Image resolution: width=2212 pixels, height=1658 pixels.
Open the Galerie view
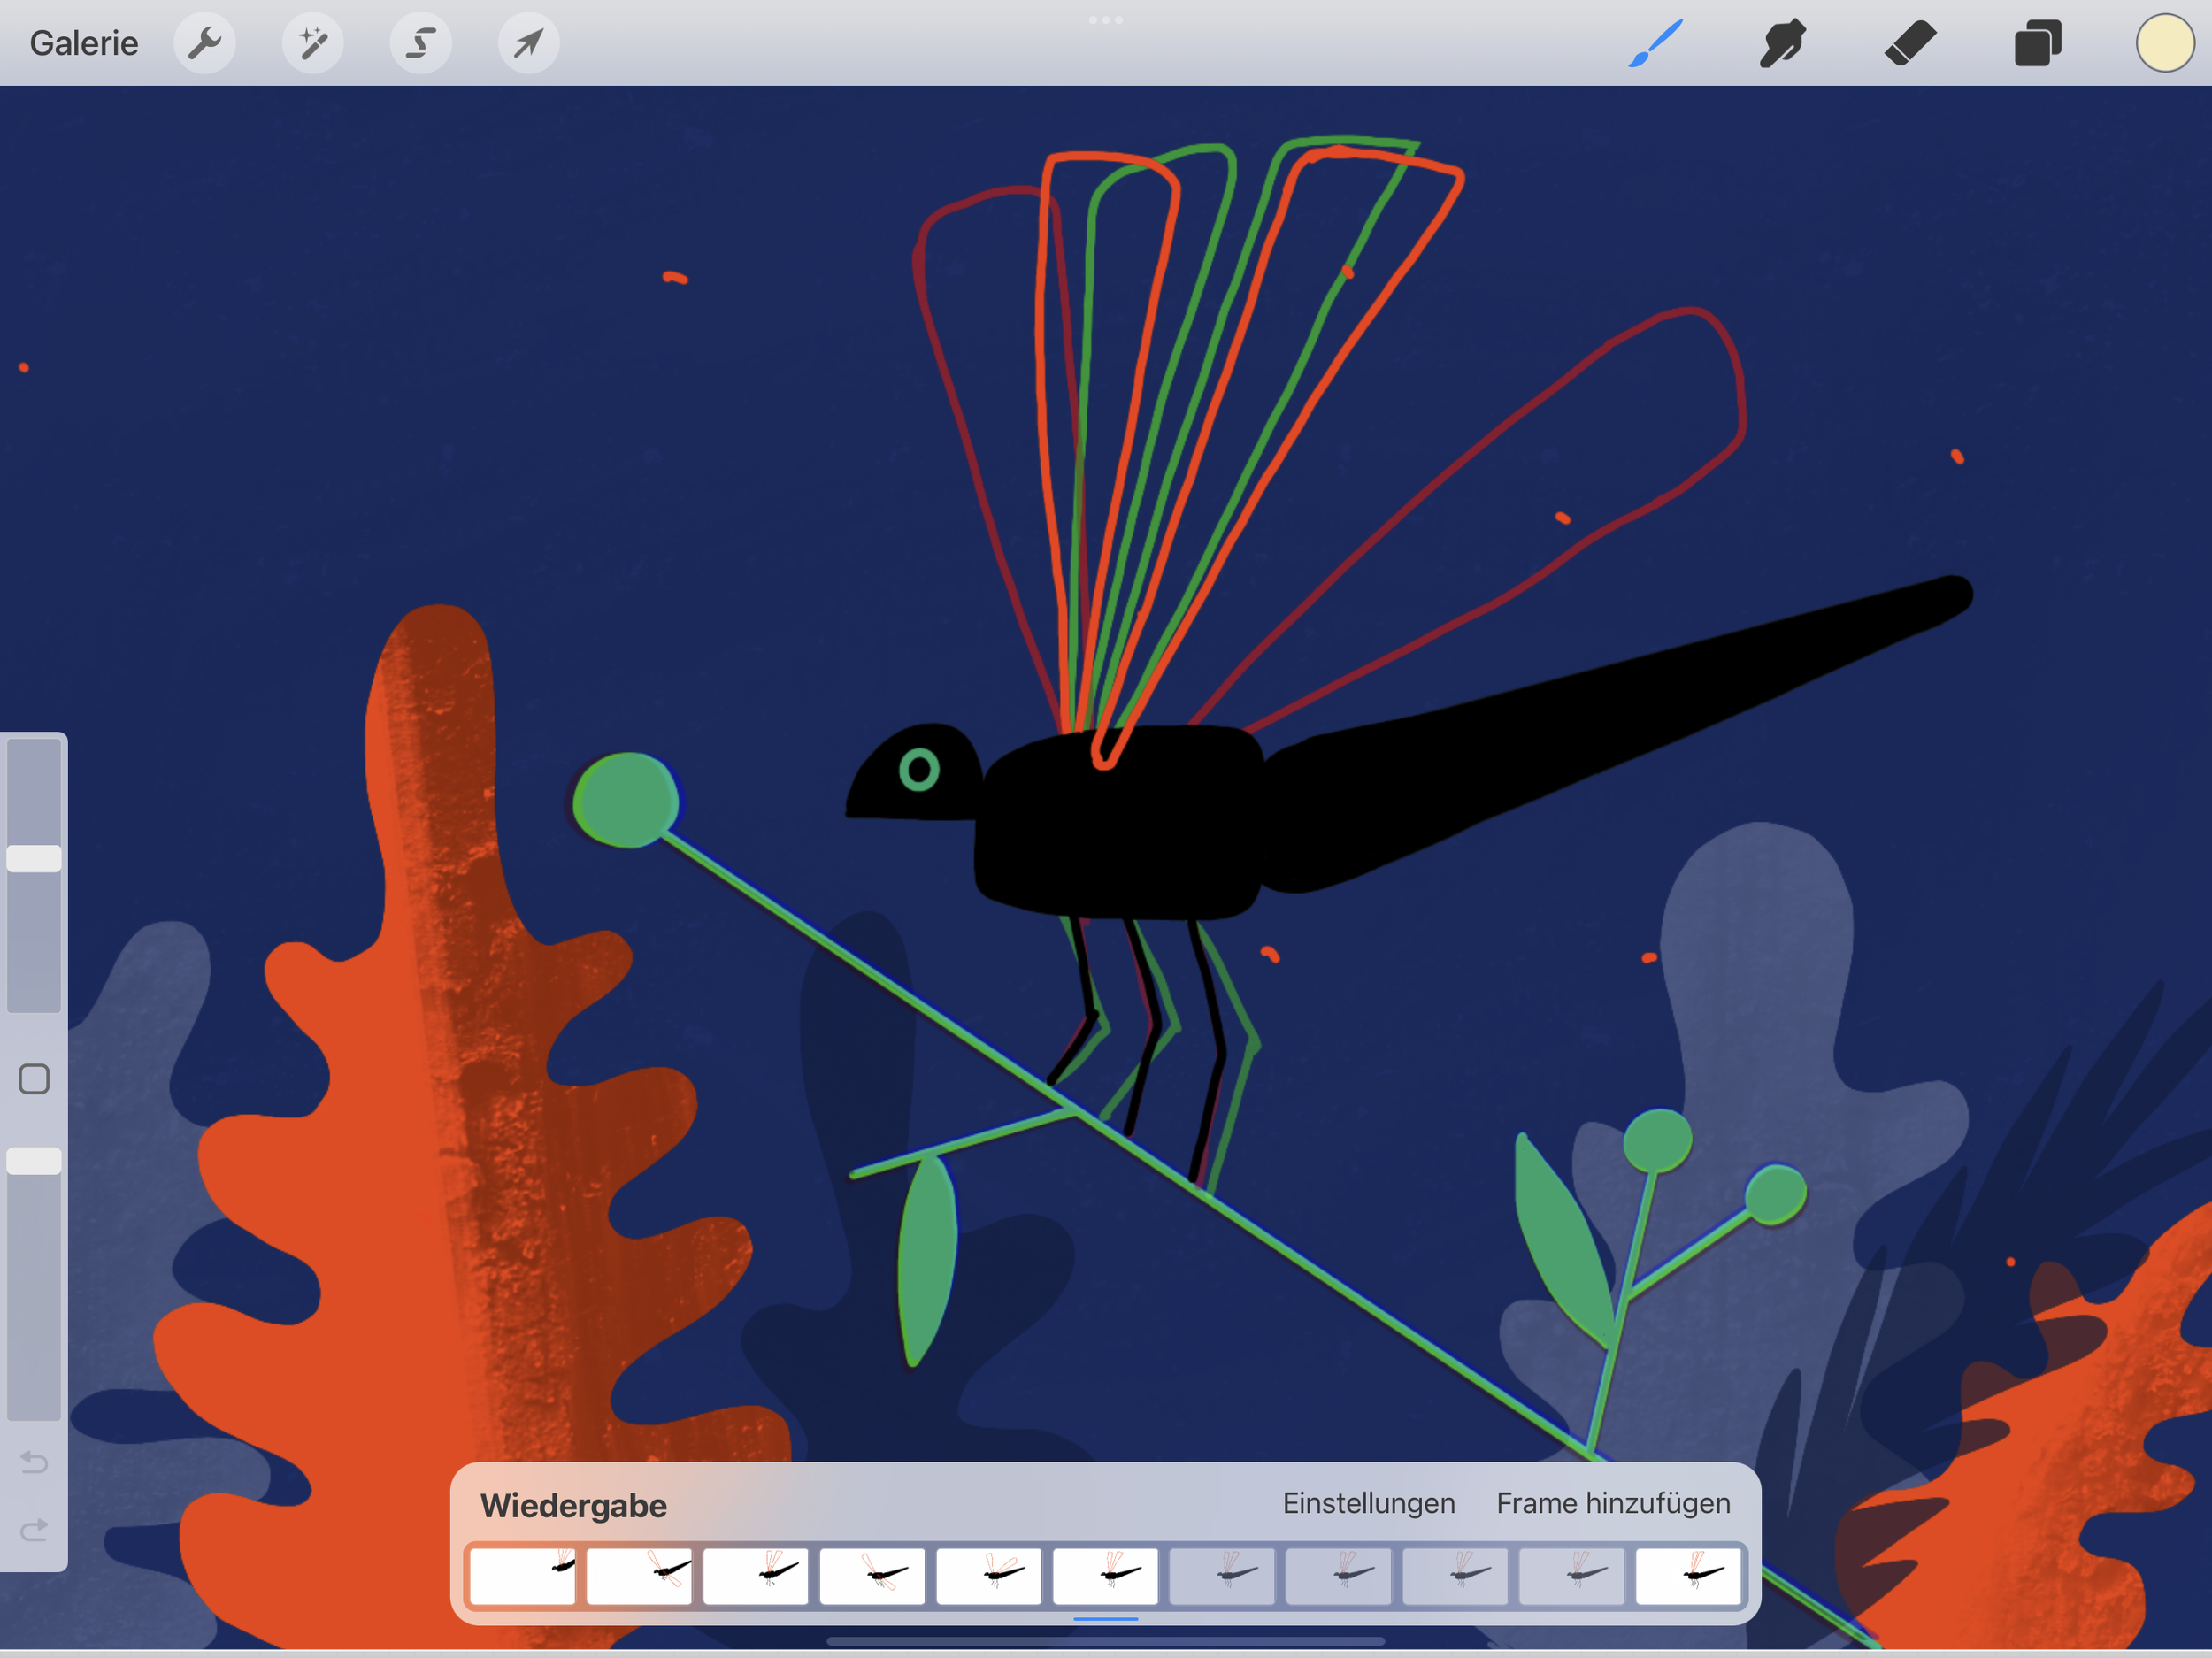click(x=84, y=43)
